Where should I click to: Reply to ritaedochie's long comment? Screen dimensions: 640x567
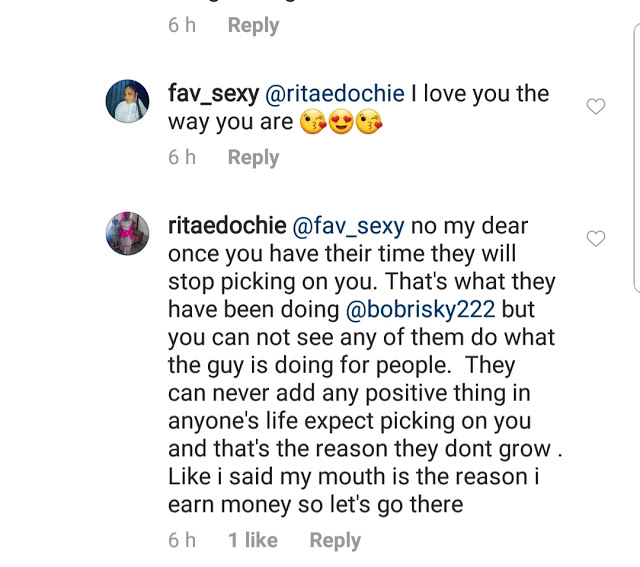pyautogui.click(x=335, y=540)
